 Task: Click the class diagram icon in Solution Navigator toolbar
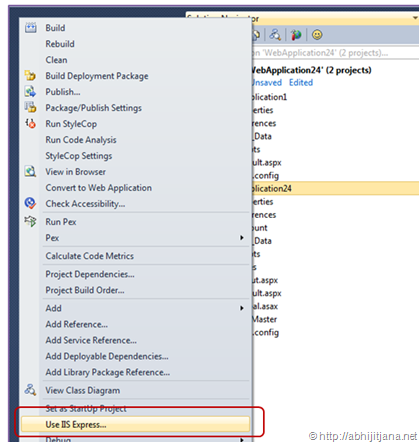[275, 35]
